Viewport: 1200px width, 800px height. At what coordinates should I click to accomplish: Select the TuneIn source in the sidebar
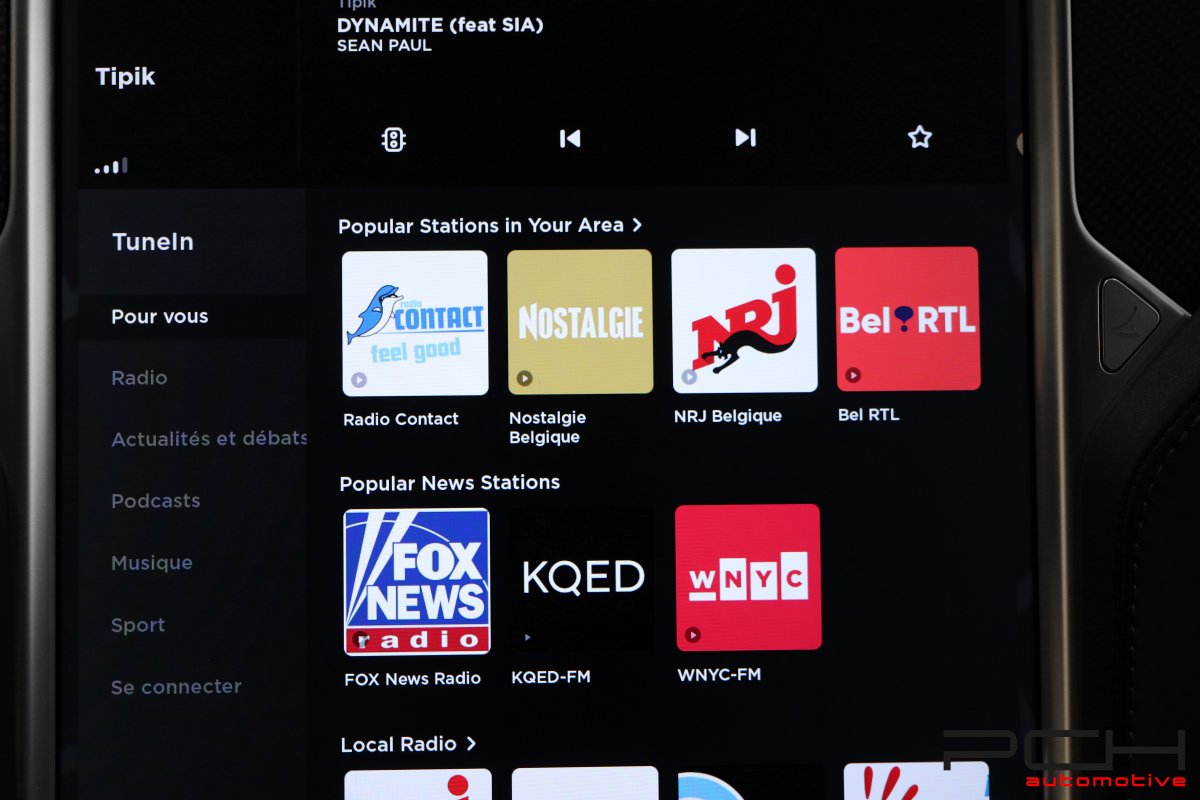click(153, 242)
